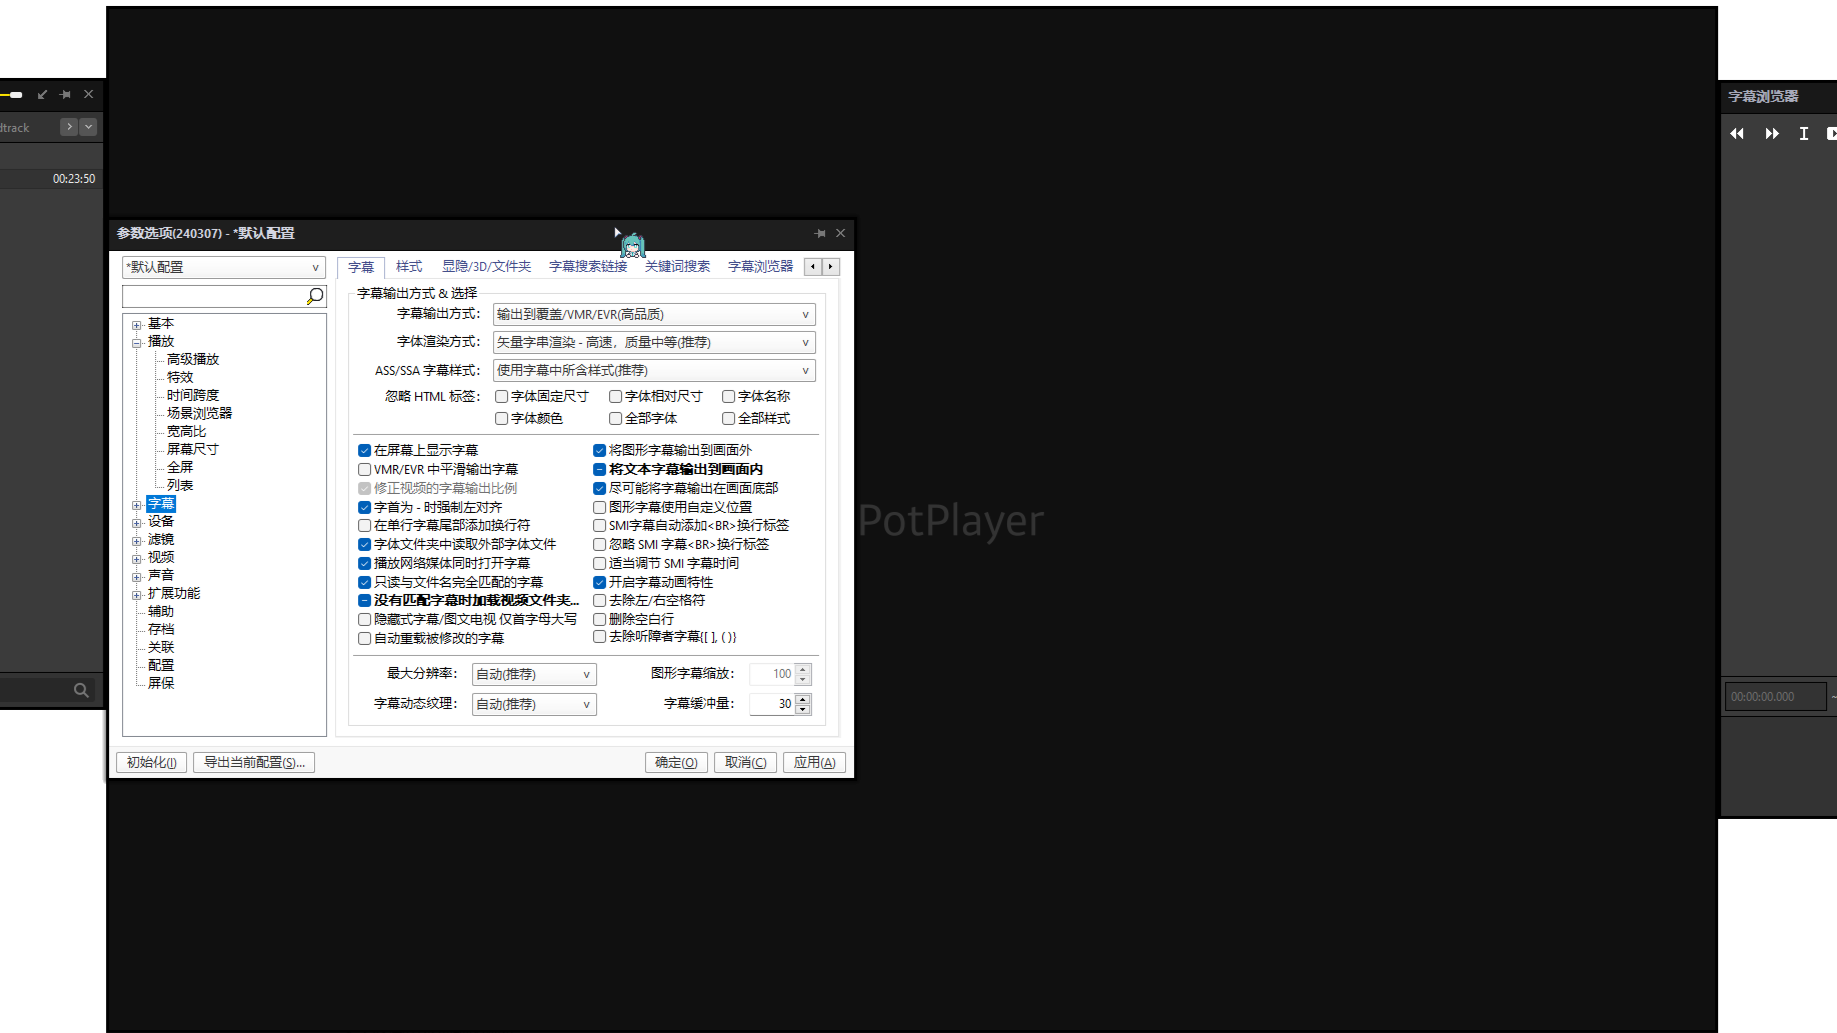Click the right chevron button beside the track label
Screen dimensions: 1837x1033
coord(69,127)
